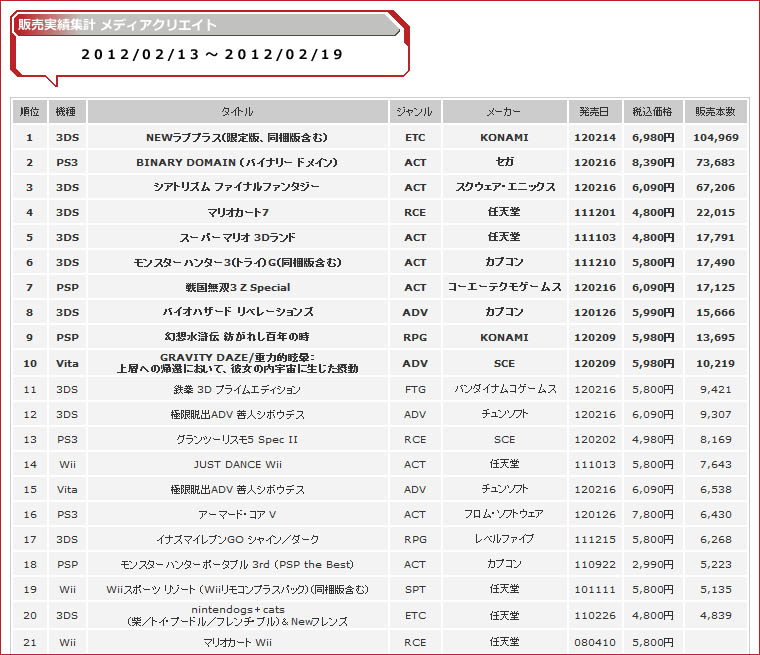Click sales figure 67,206
The width and height of the screenshot is (760, 655).
point(715,187)
